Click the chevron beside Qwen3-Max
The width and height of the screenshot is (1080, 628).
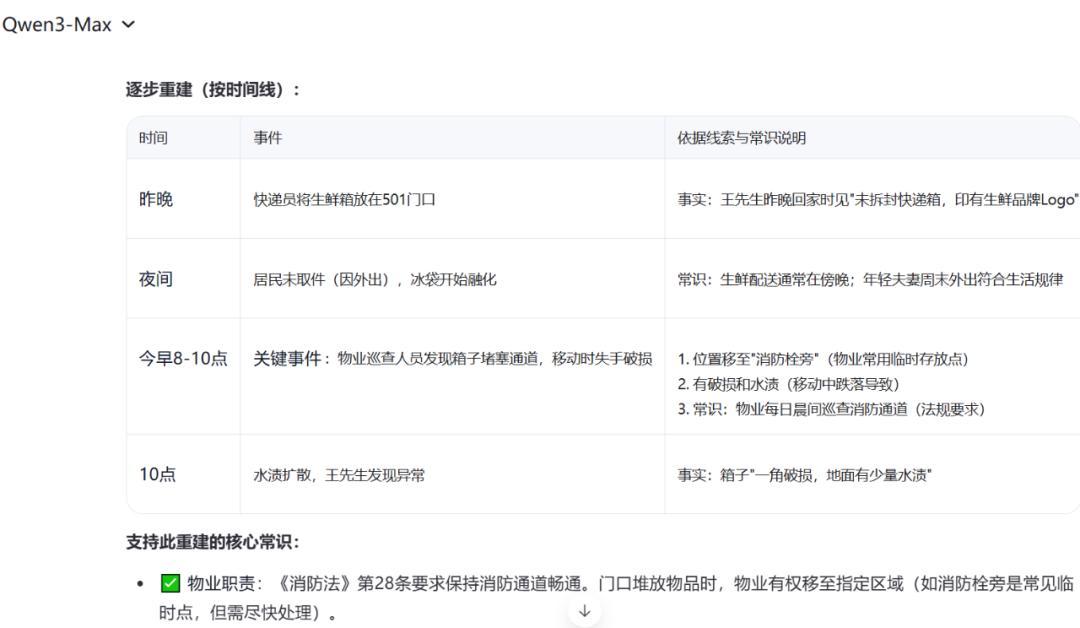click(x=127, y=25)
